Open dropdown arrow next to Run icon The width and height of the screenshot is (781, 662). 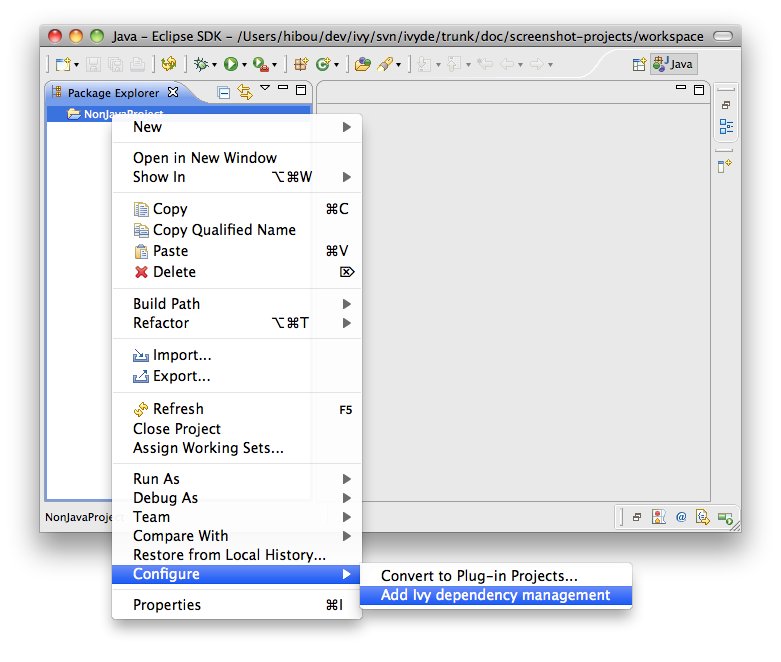click(x=243, y=65)
